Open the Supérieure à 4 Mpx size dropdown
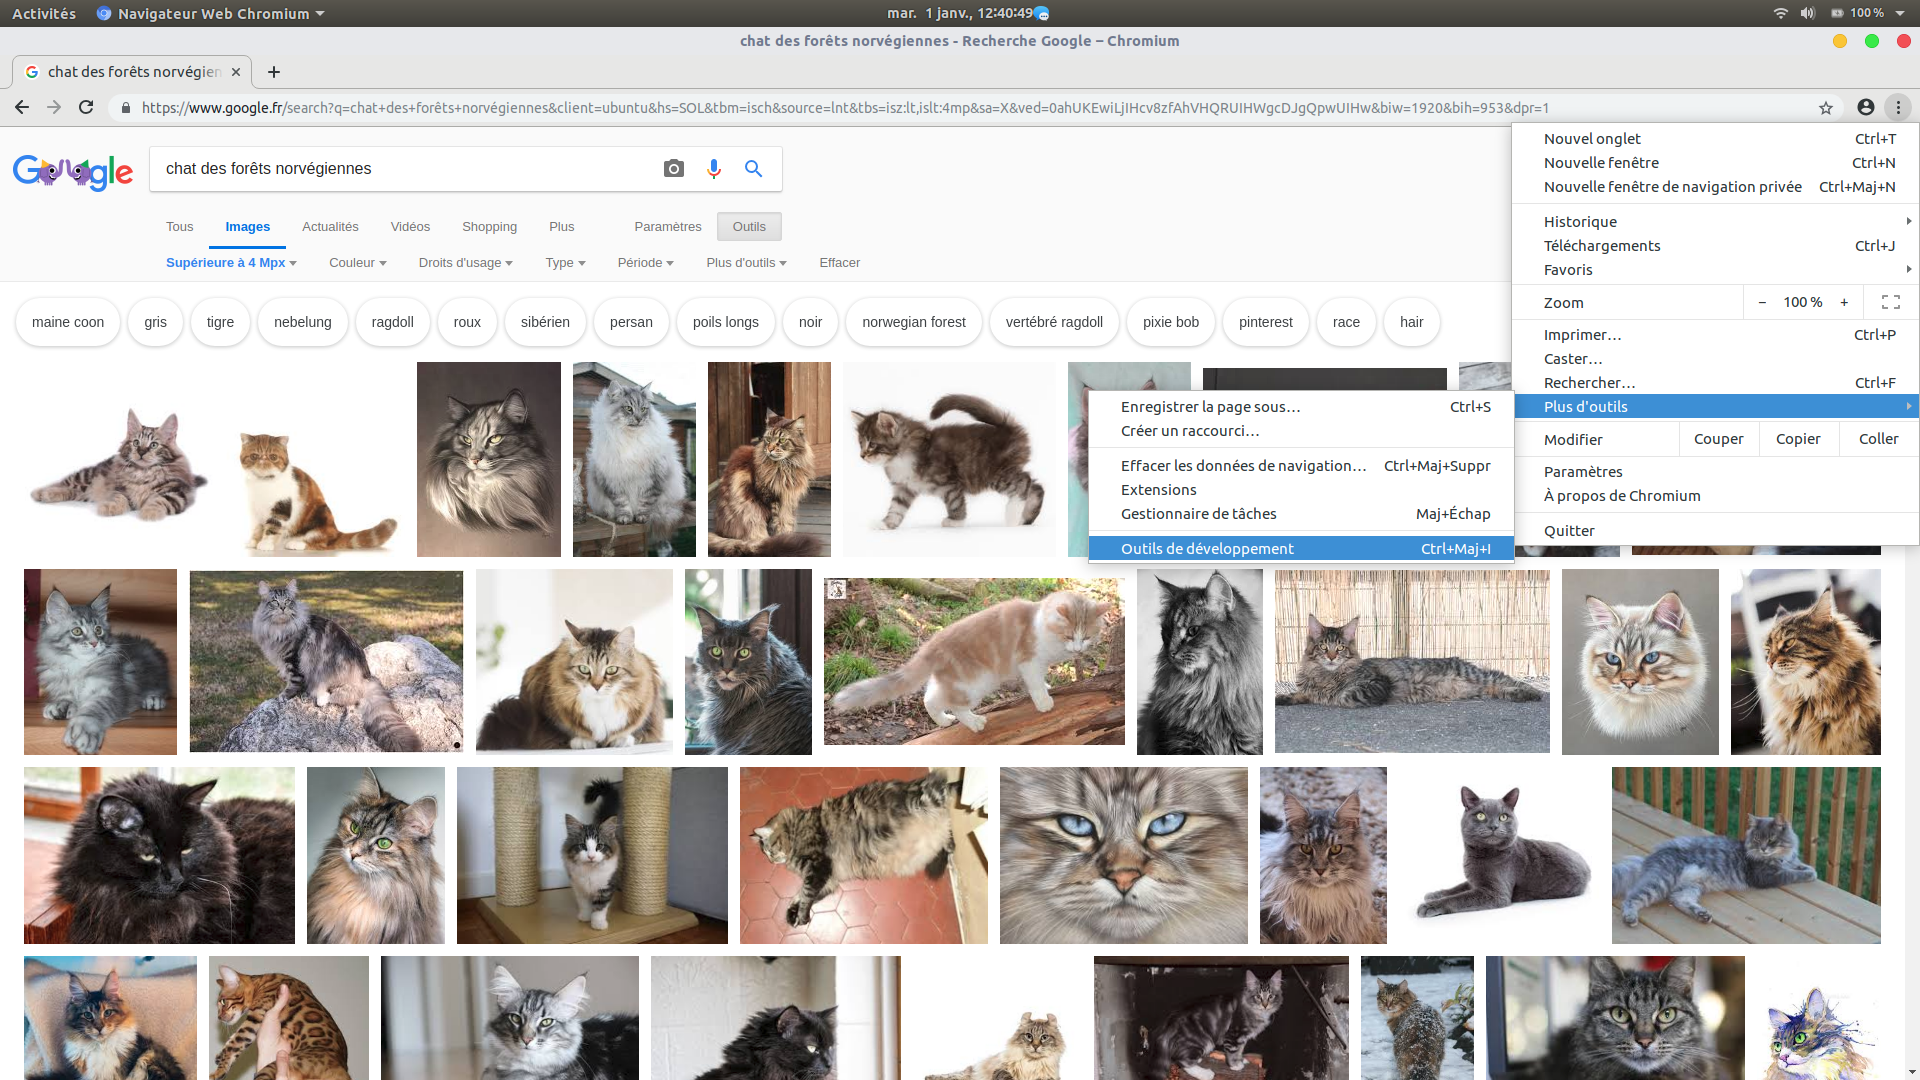 coord(231,263)
